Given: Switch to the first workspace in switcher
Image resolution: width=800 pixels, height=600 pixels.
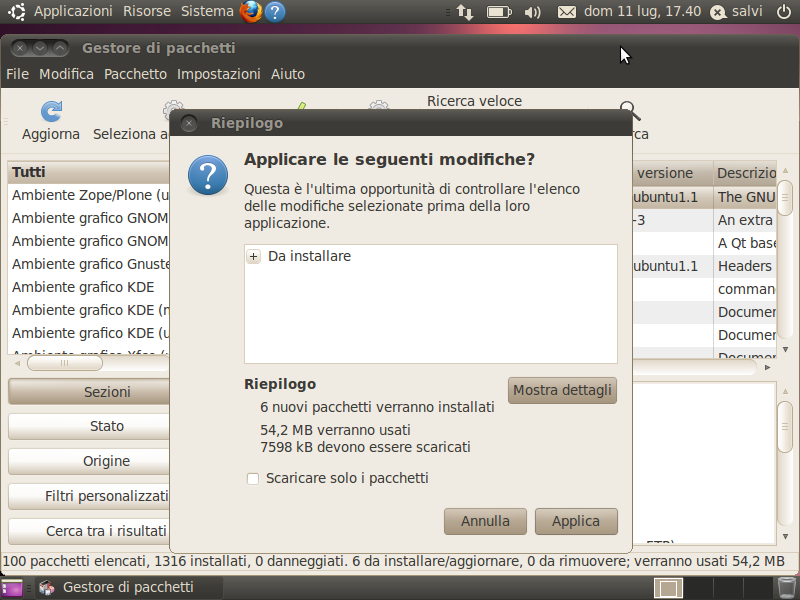Looking at the screenshot, I should 668,588.
